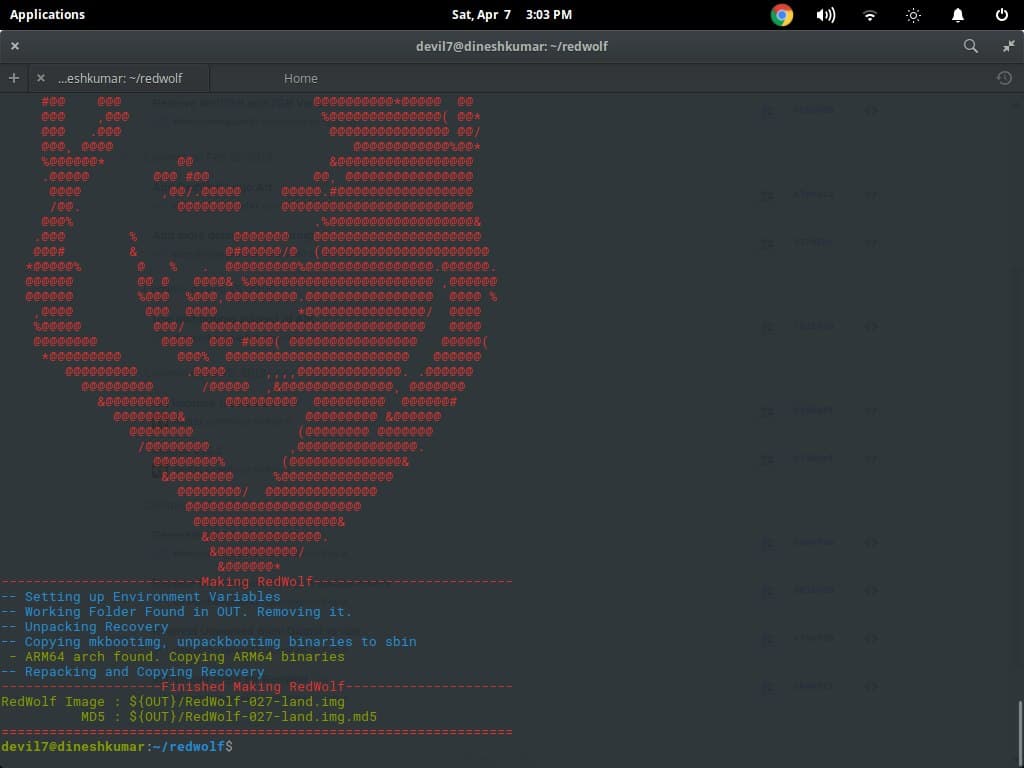1024x768 pixels.
Task: Open the tab history icon
Action: (x=1004, y=78)
